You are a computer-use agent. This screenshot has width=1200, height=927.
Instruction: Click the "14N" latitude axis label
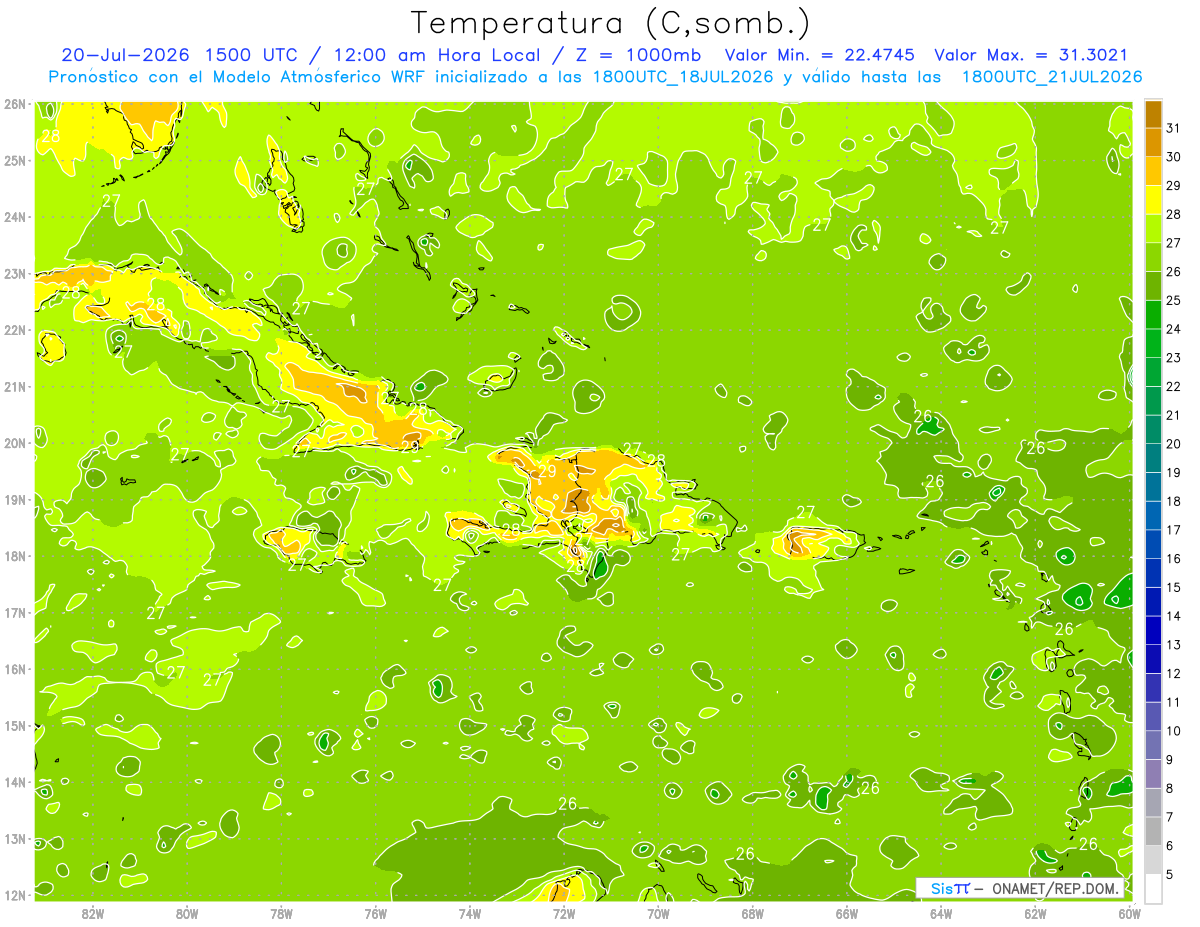[14, 781]
